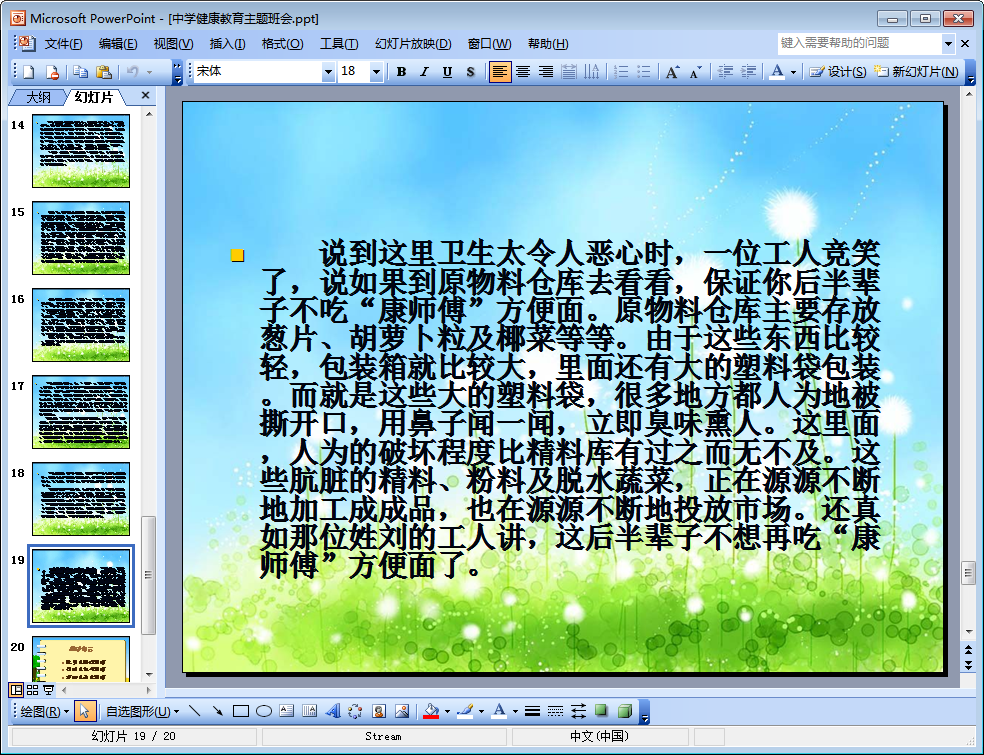Insert picture from file icon
Screen dimensions: 984x755
[x=402, y=711]
